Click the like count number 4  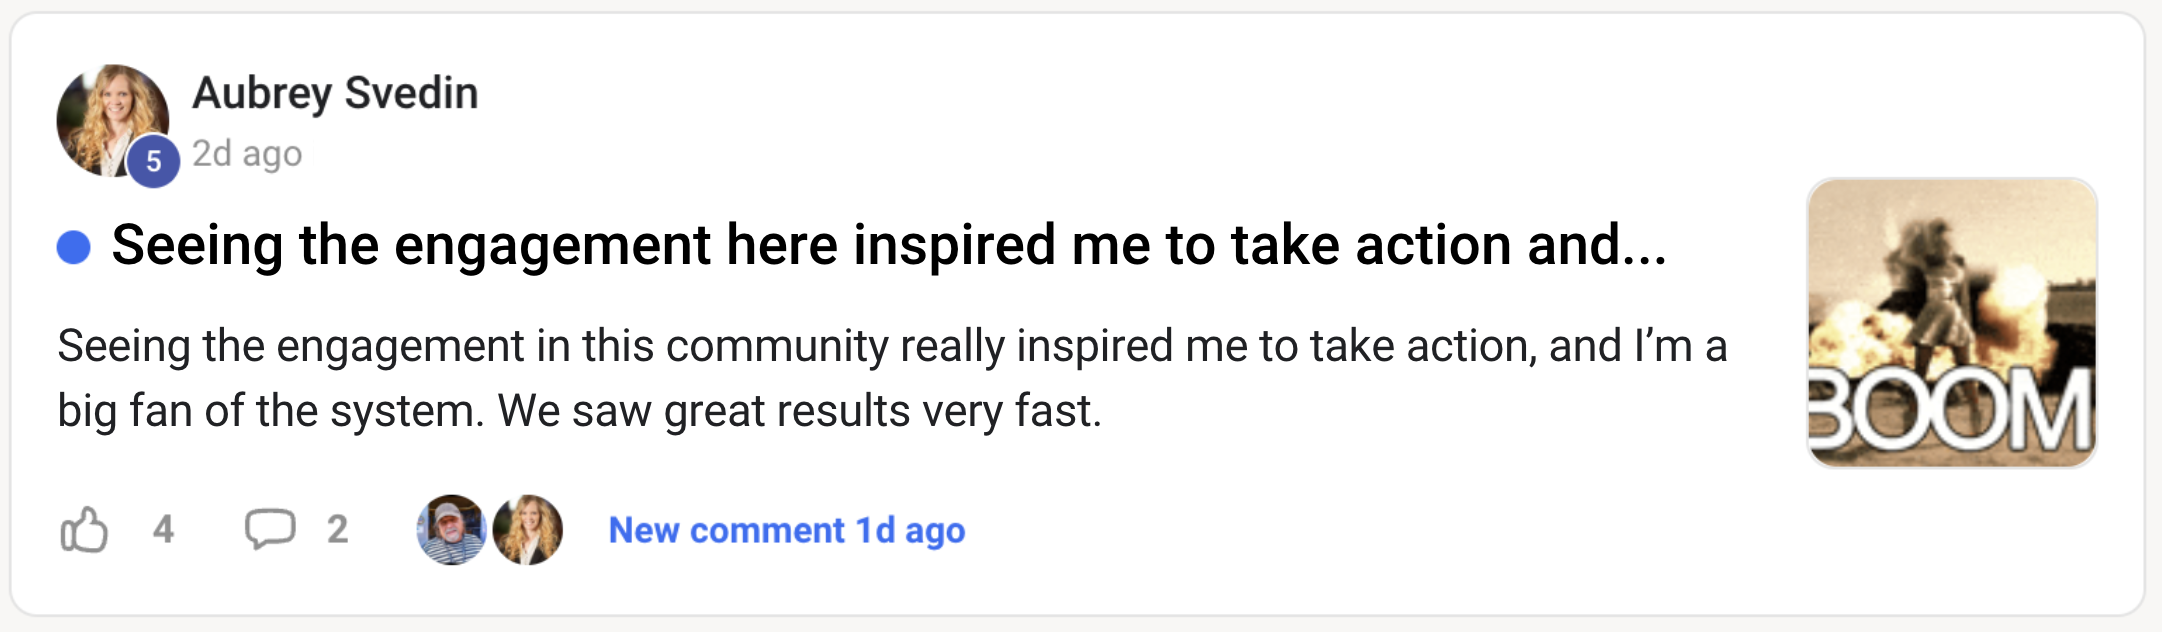click(x=164, y=529)
